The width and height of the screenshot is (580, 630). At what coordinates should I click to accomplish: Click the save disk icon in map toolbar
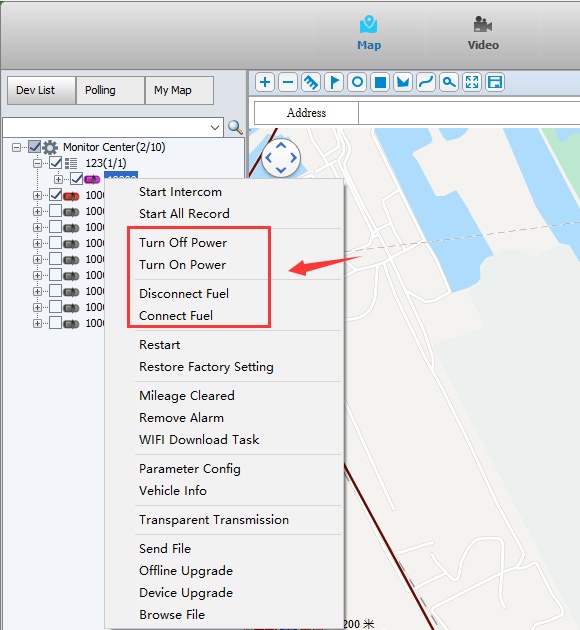pos(495,82)
